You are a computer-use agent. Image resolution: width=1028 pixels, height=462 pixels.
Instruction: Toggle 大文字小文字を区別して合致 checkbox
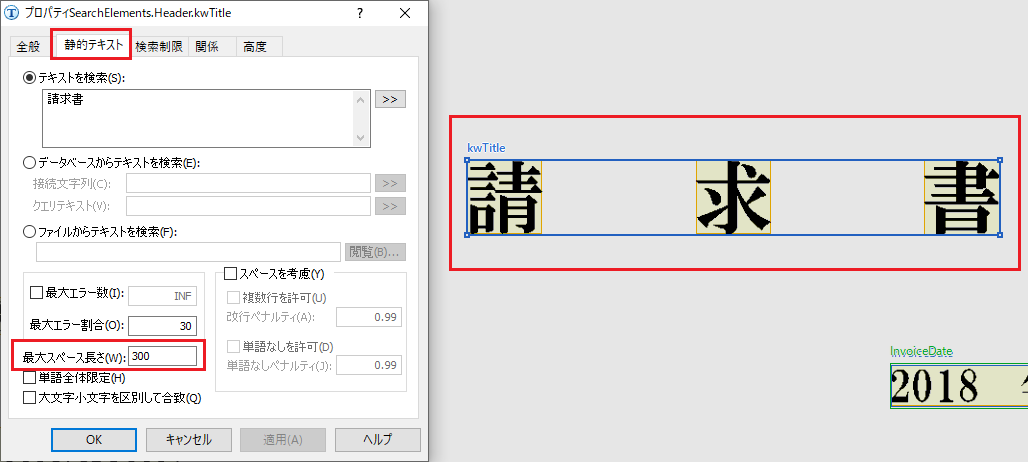30,397
